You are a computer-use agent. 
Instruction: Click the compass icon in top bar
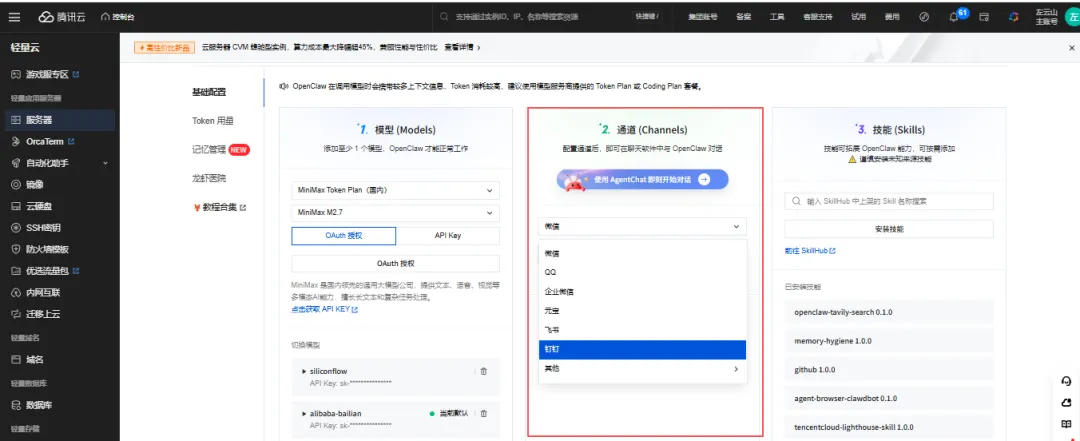(x=924, y=17)
